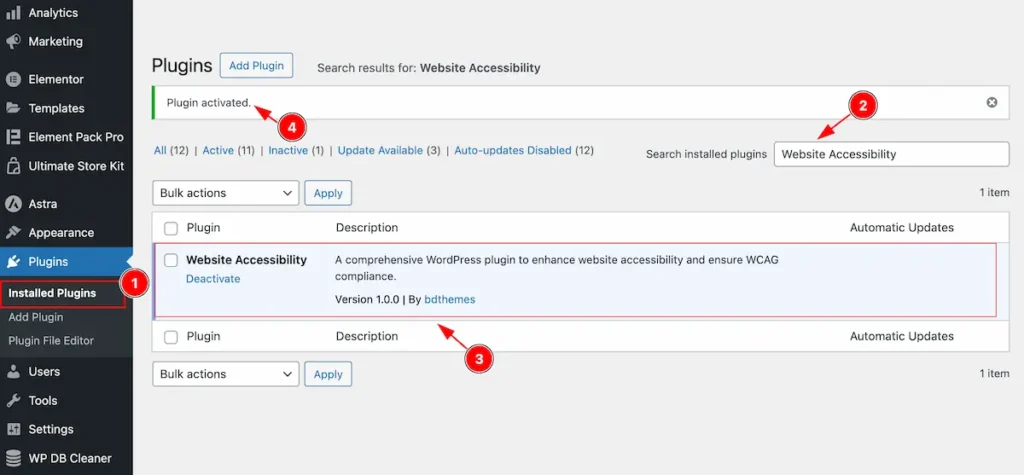The width and height of the screenshot is (1024, 475).
Task: Click the Website Accessibility plugin name
Action: [246, 259]
